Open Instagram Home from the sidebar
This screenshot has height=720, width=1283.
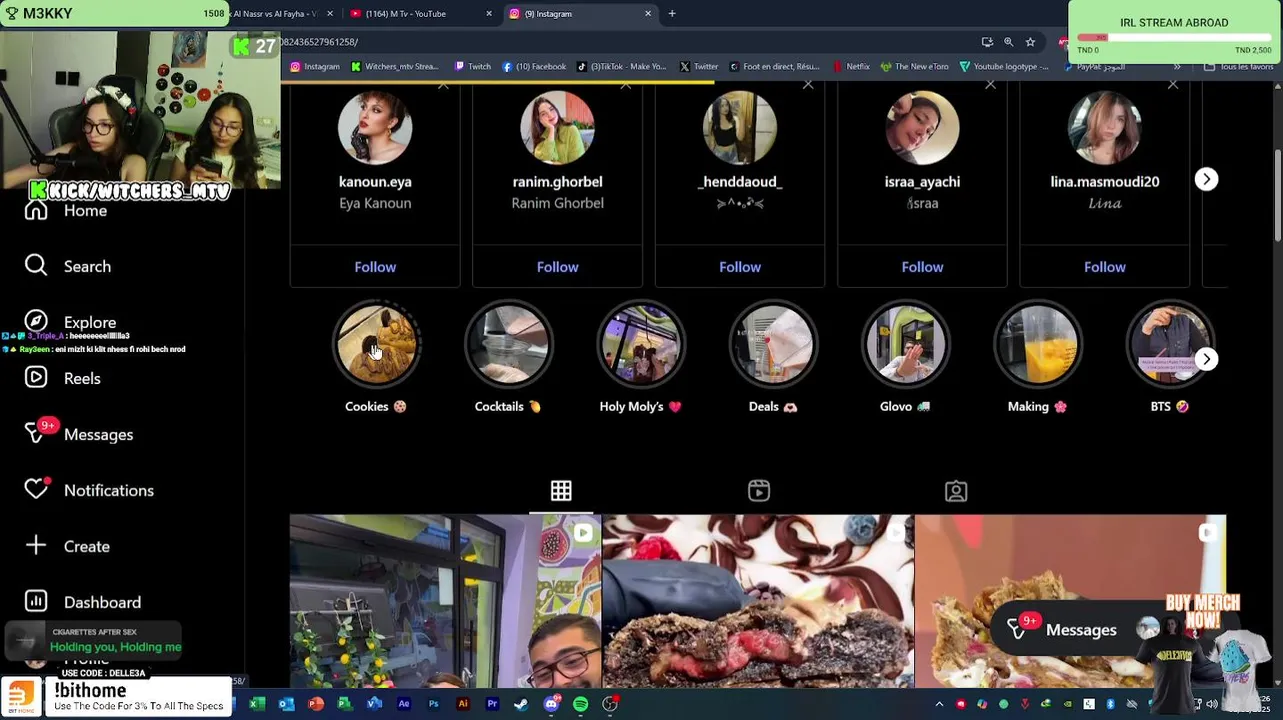[66, 210]
